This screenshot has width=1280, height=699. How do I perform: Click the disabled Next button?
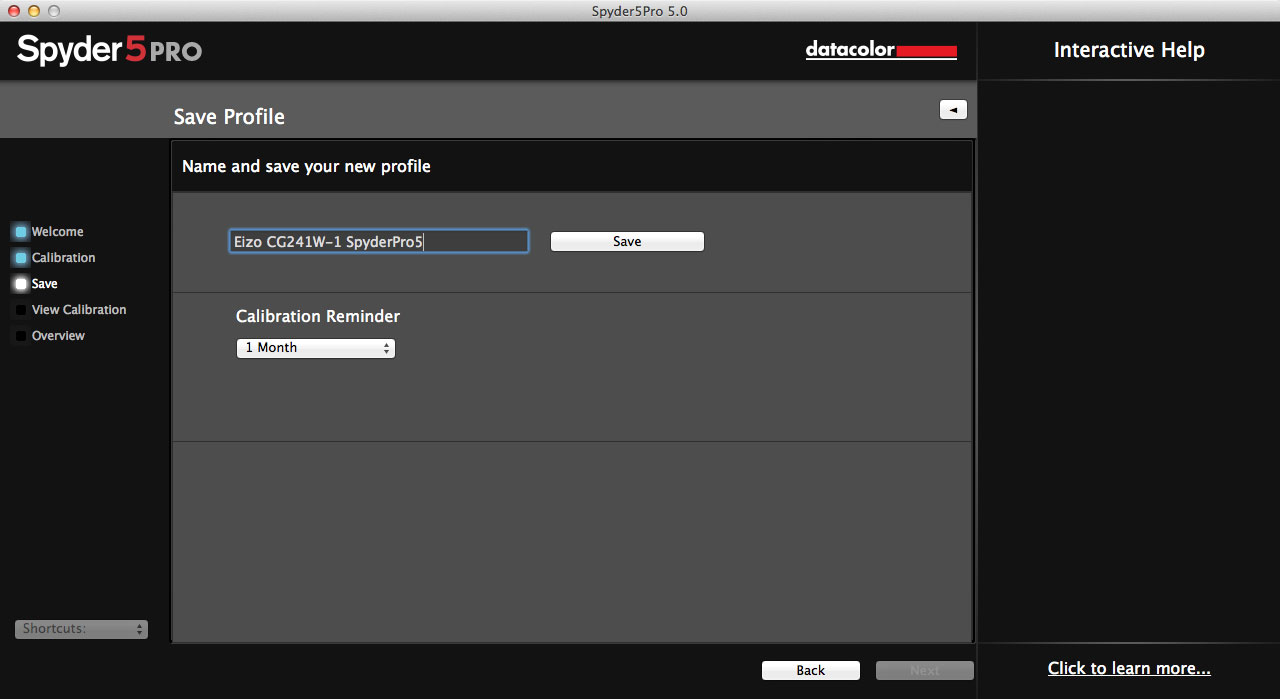pos(924,670)
